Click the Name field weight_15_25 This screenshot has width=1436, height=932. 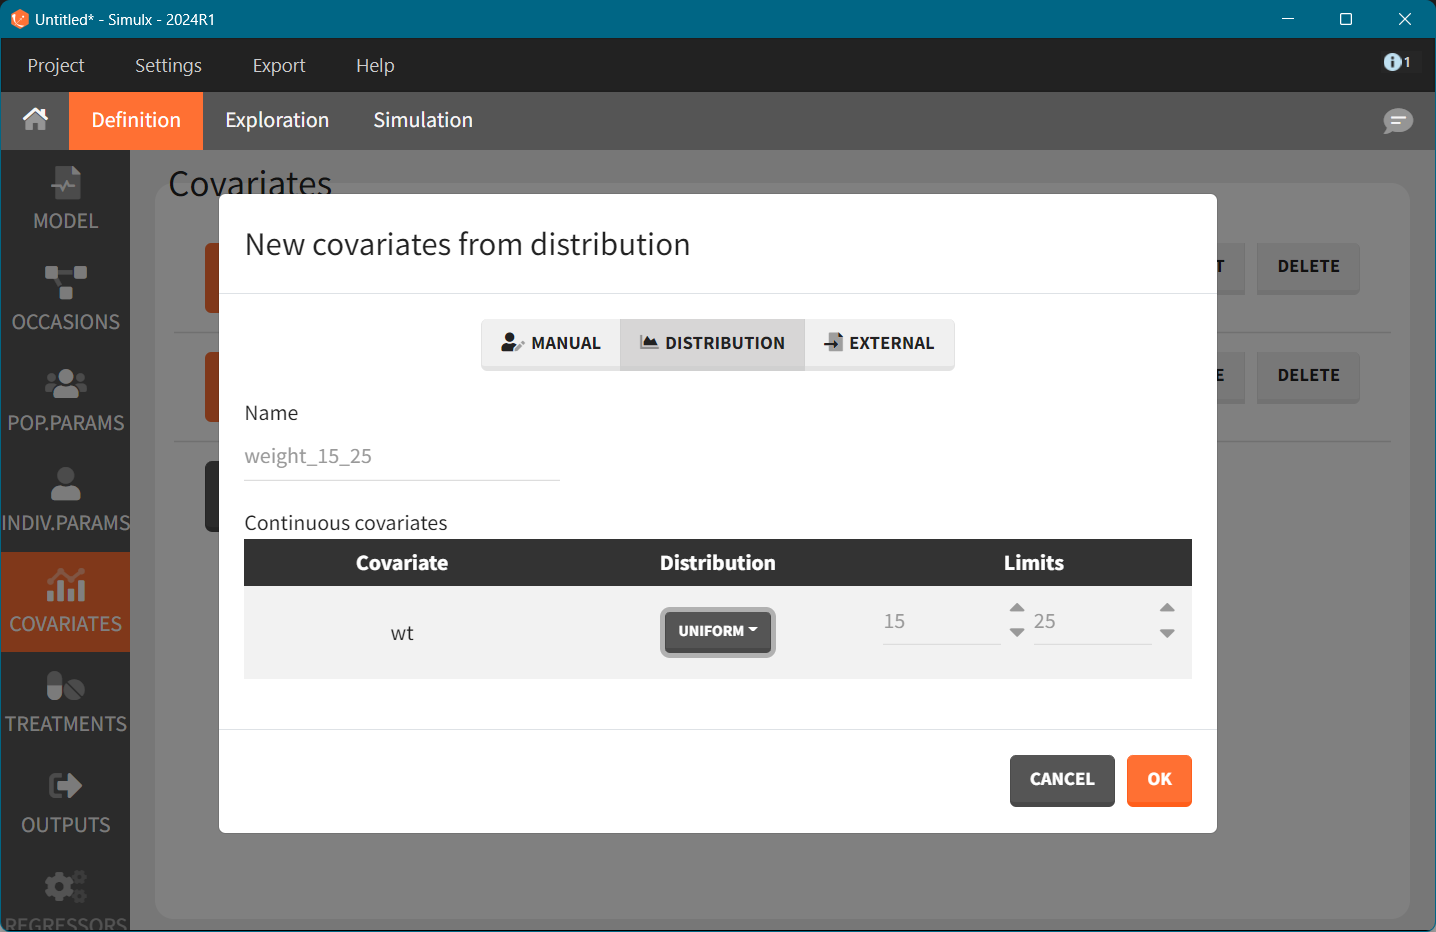coord(401,457)
